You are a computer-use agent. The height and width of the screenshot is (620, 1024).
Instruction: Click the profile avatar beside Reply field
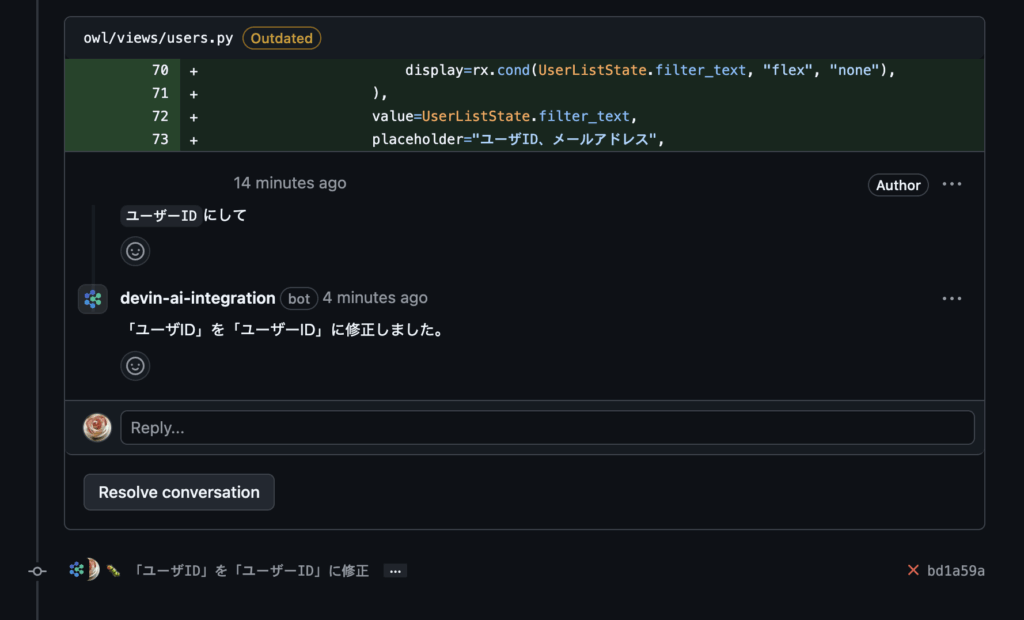(x=97, y=428)
